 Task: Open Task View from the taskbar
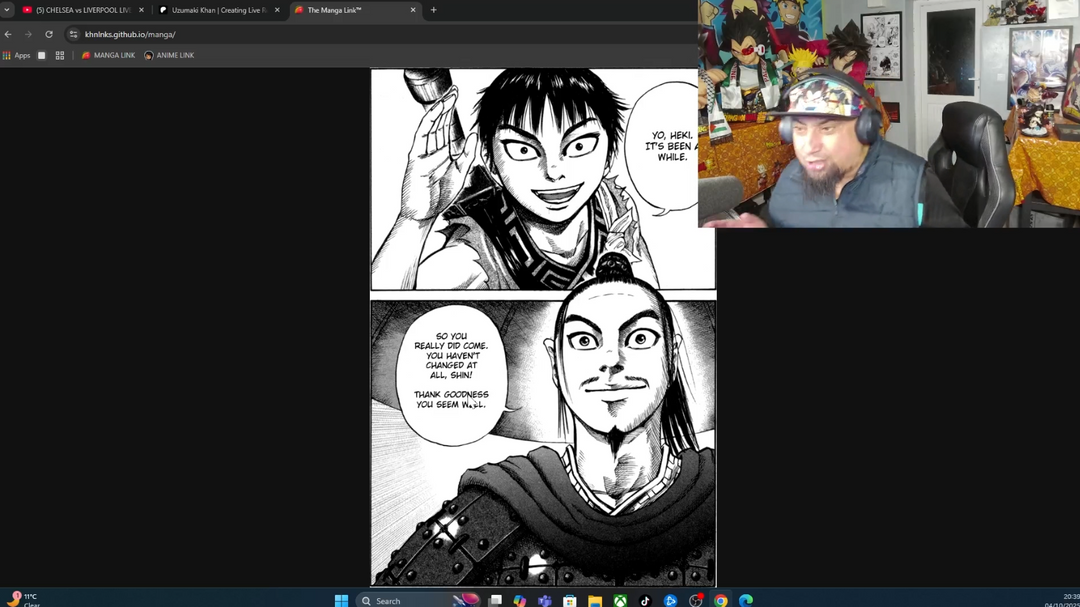[493, 600]
